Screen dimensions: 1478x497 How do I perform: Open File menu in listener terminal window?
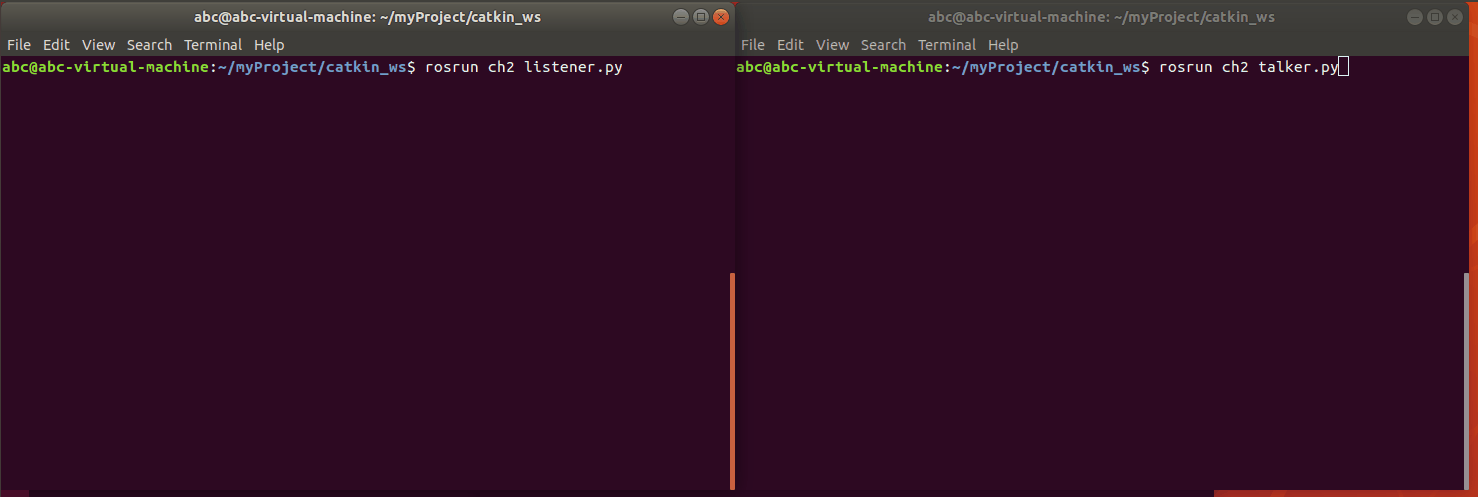coord(19,45)
